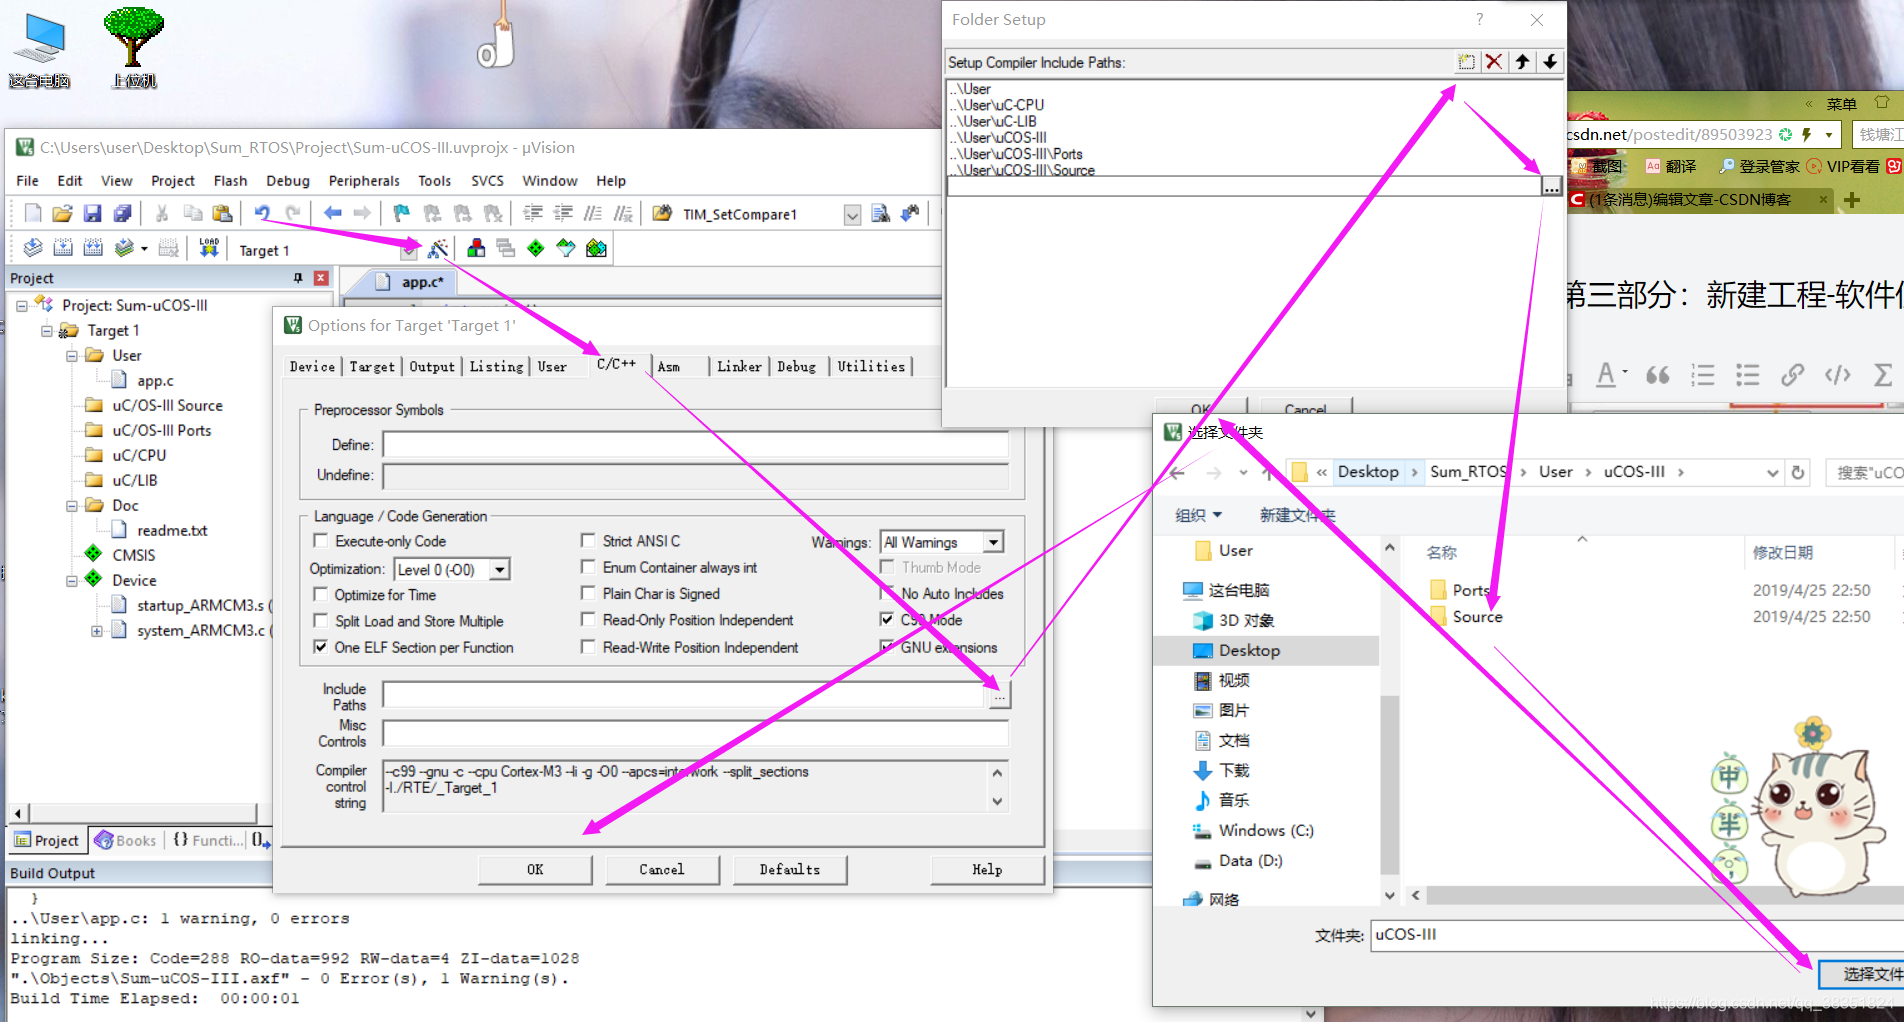The width and height of the screenshot is (1904, 1022).
Task: Open Include Paths browse (...) button
Action: (x=999, y=695)
